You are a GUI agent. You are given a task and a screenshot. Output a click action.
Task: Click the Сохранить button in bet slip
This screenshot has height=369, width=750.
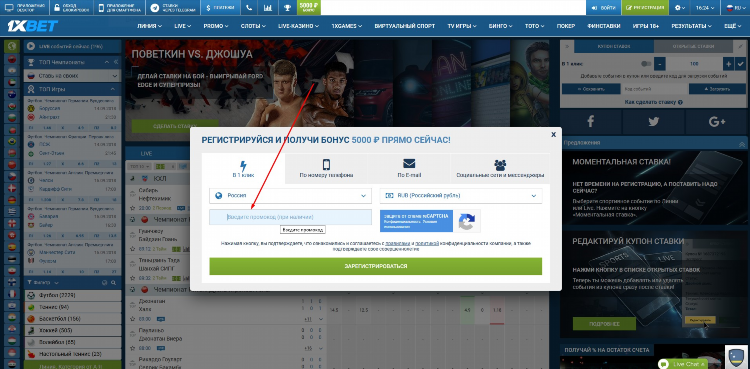(x=591, y=89)
